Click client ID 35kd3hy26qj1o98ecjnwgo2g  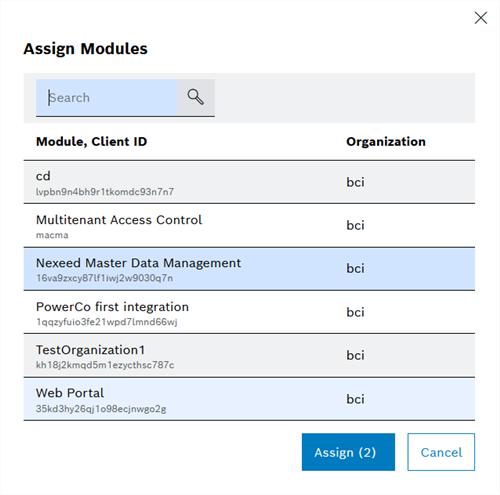(x=101, y=409)
